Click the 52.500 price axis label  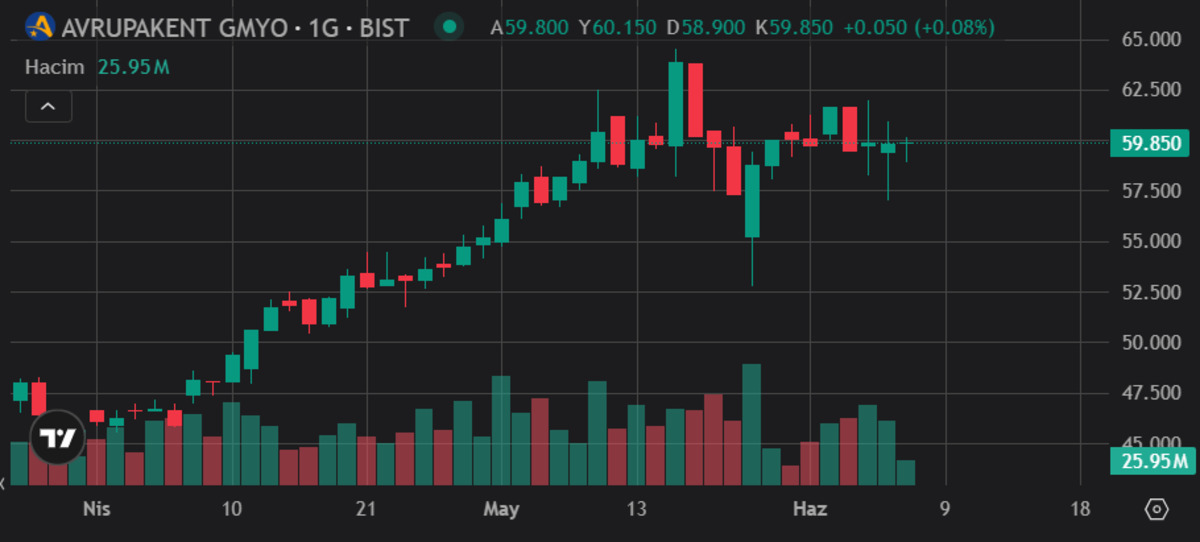tap(1151, 292)
